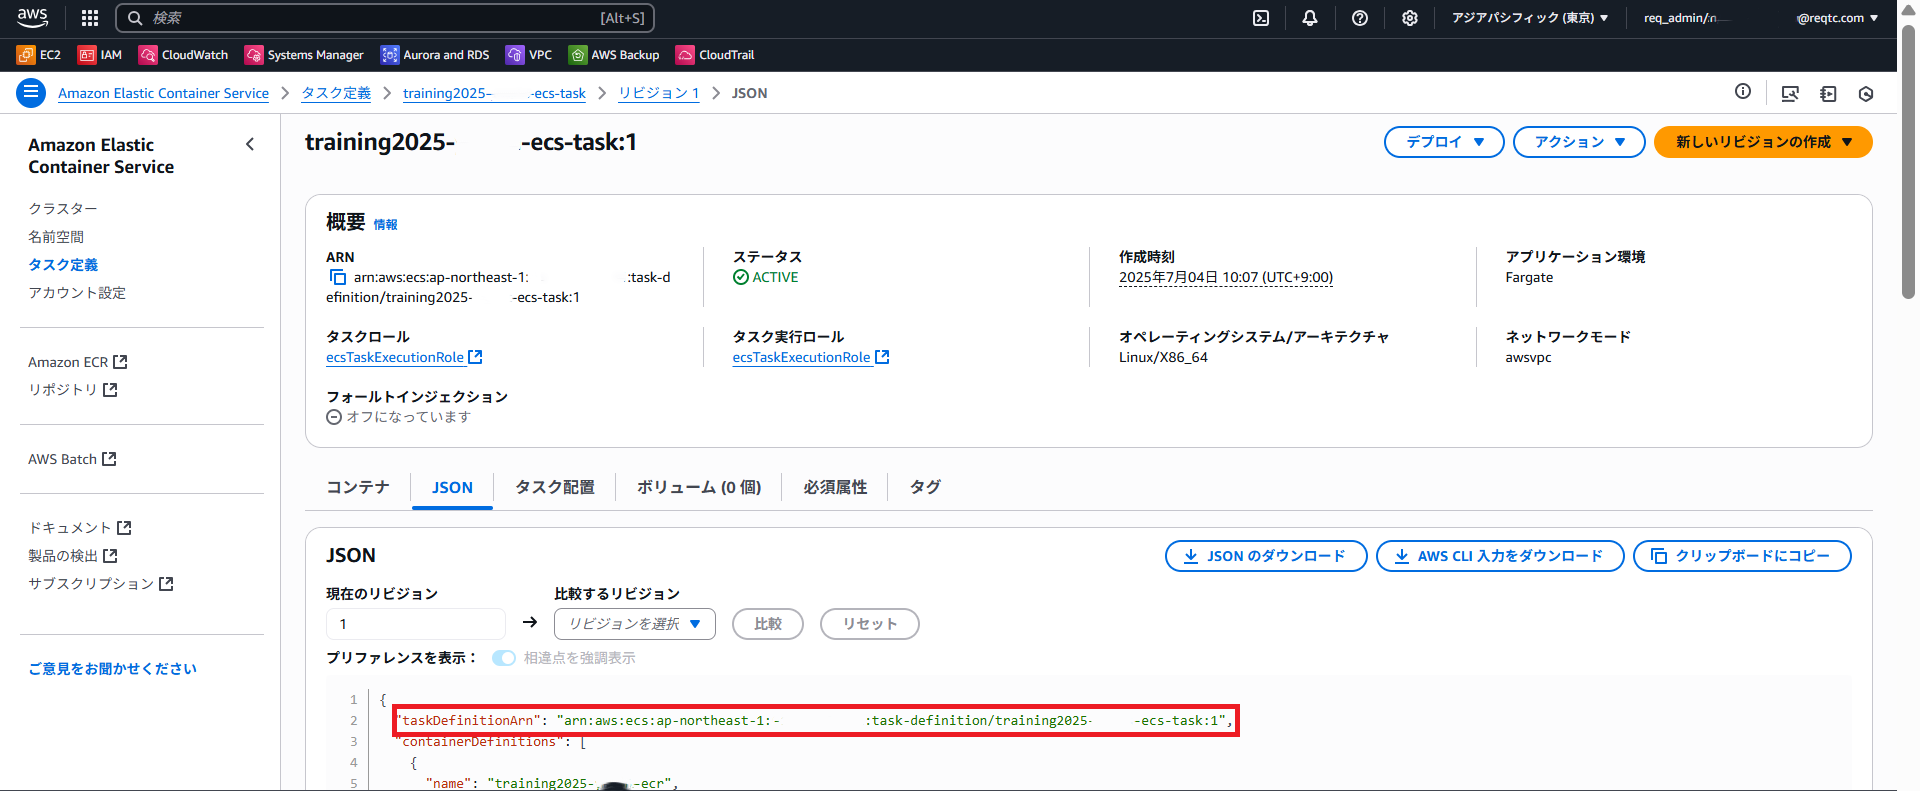The image size is (1920, 791).
Task: Open ドキュメント external link
Action: (x=80, y=528)
